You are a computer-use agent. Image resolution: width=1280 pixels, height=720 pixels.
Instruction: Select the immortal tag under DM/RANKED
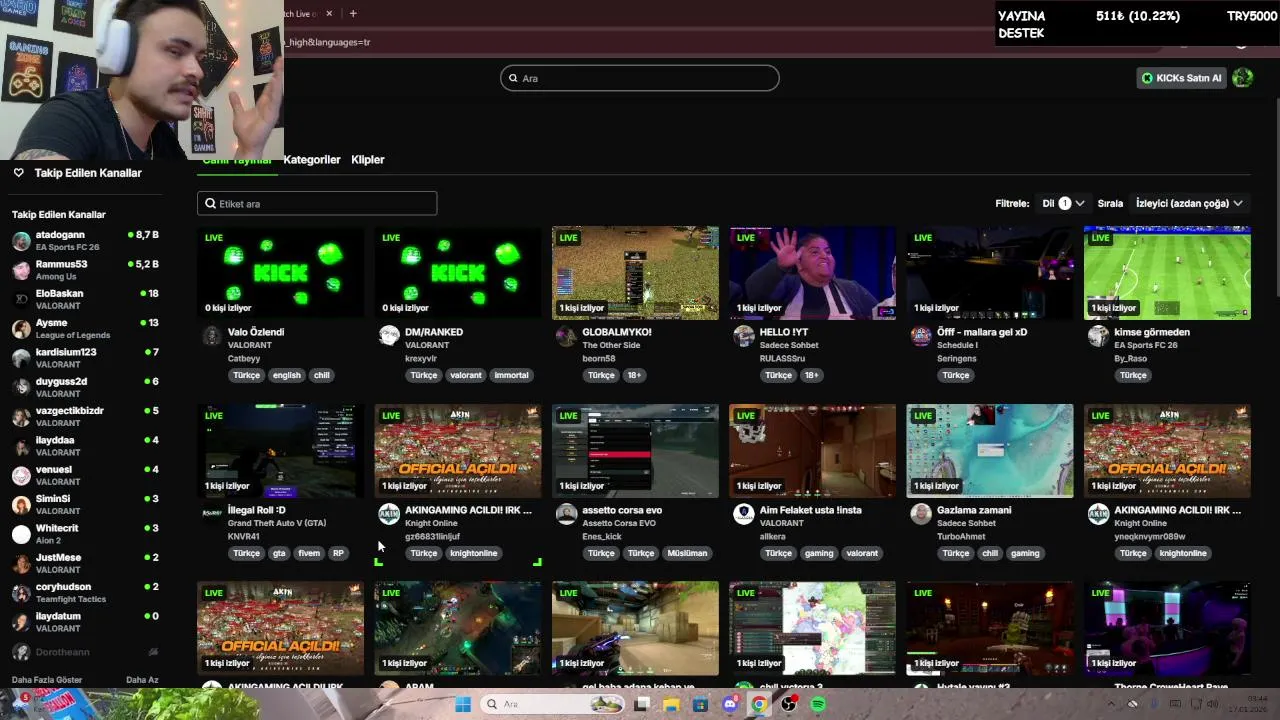(x=511, y=375)
